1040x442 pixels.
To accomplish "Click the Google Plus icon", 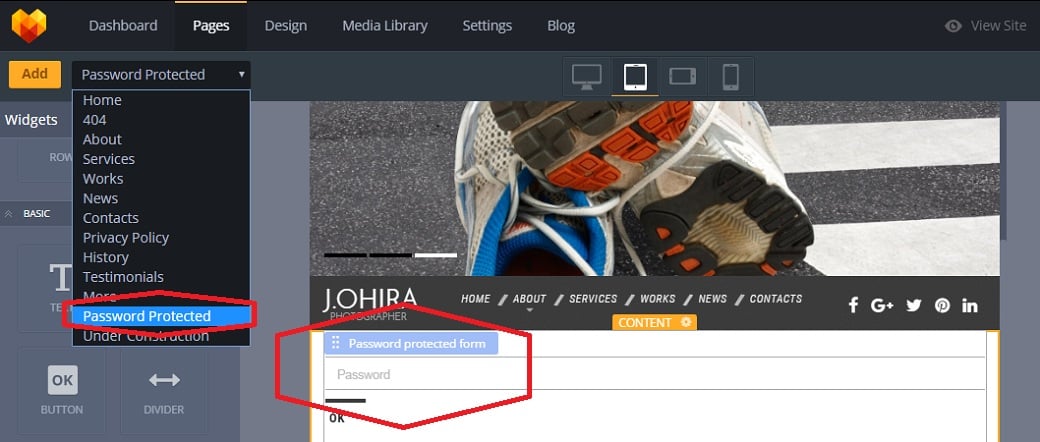I will point(882,305).
